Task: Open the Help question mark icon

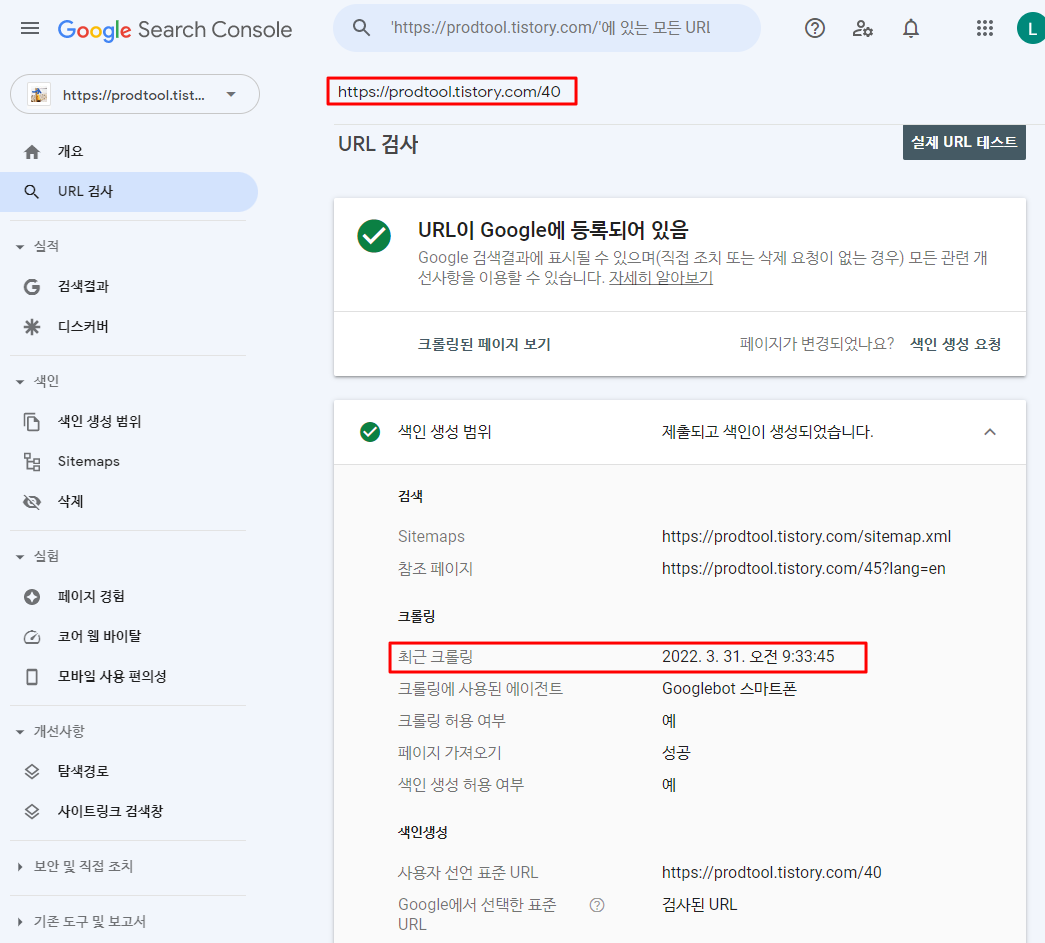Action: point(814,28)
